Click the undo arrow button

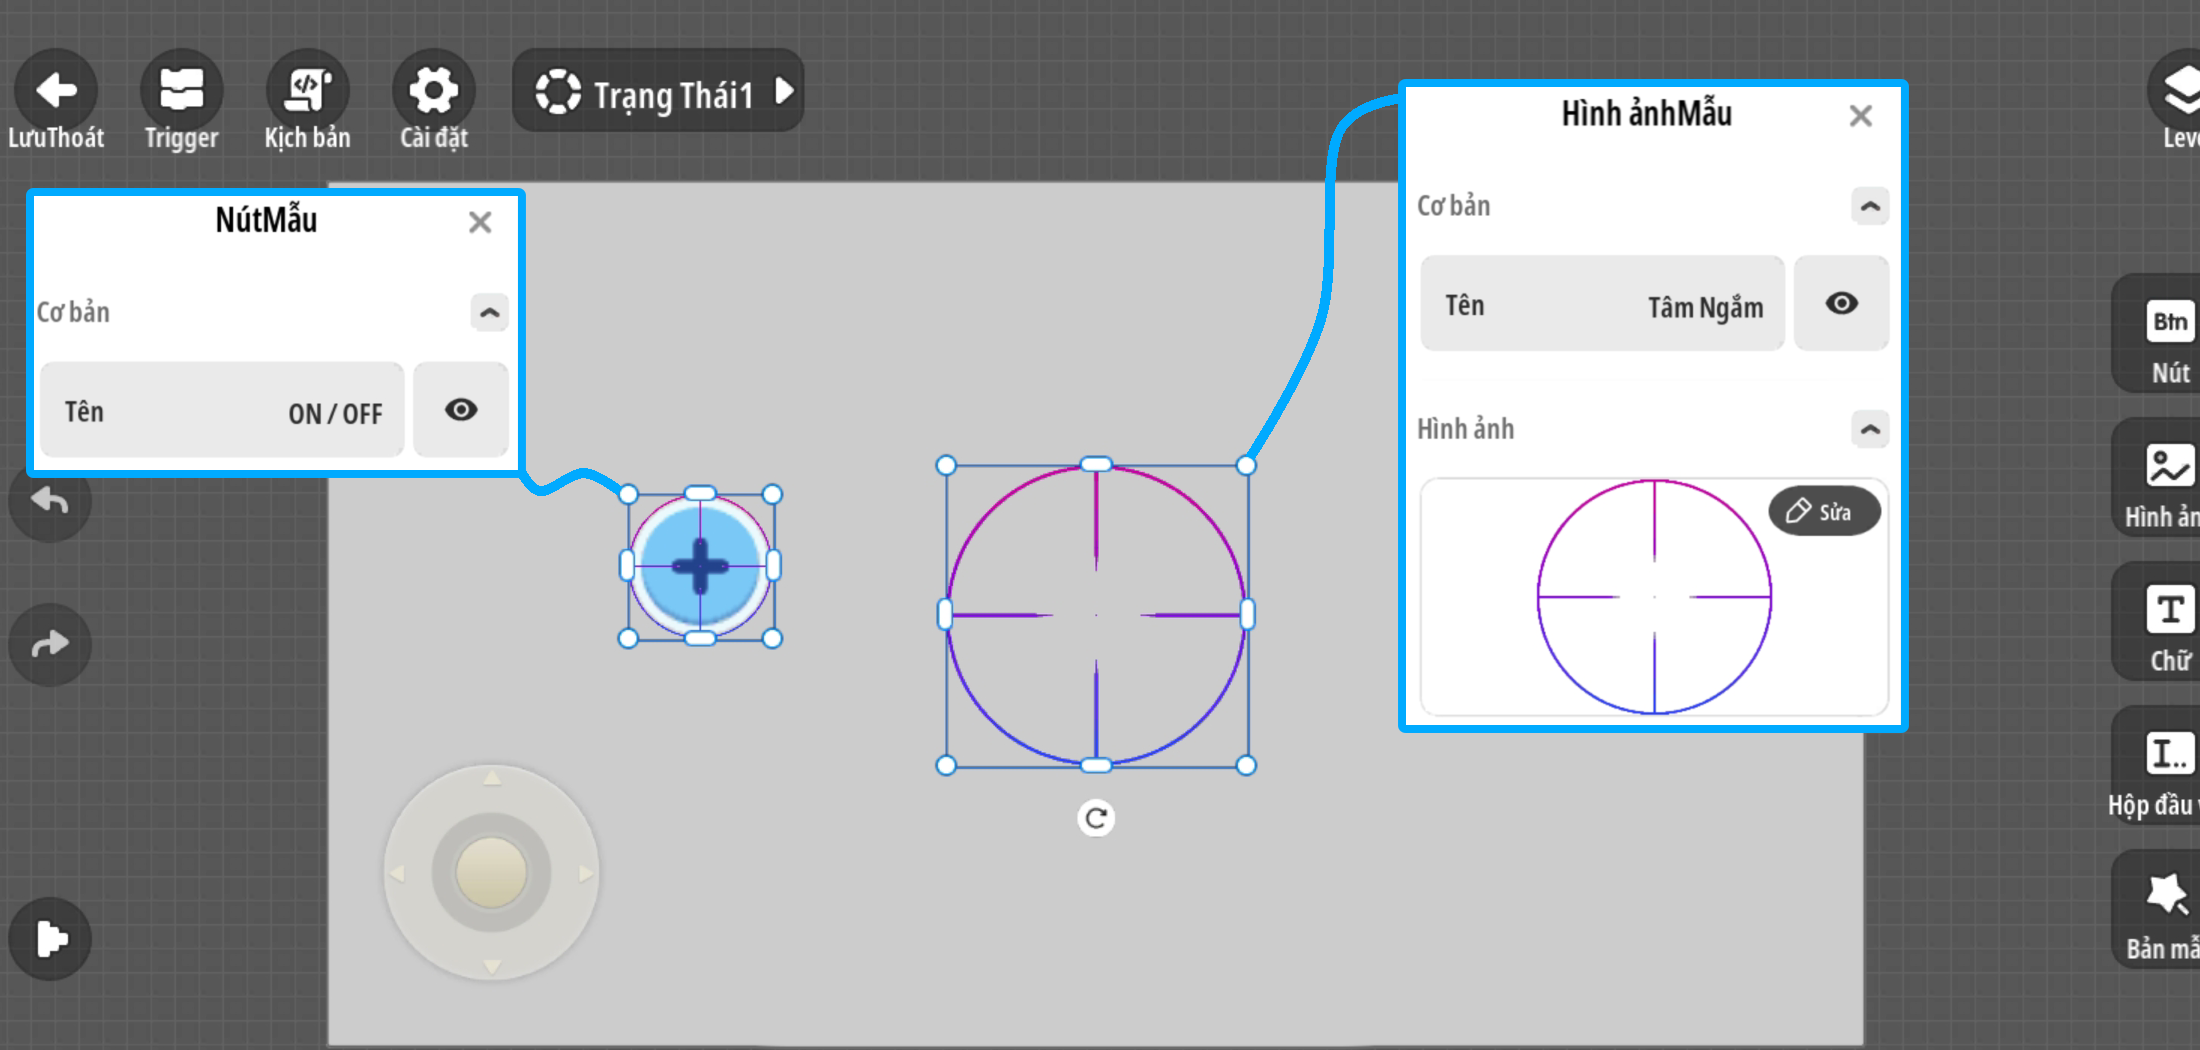click(50, 499)
